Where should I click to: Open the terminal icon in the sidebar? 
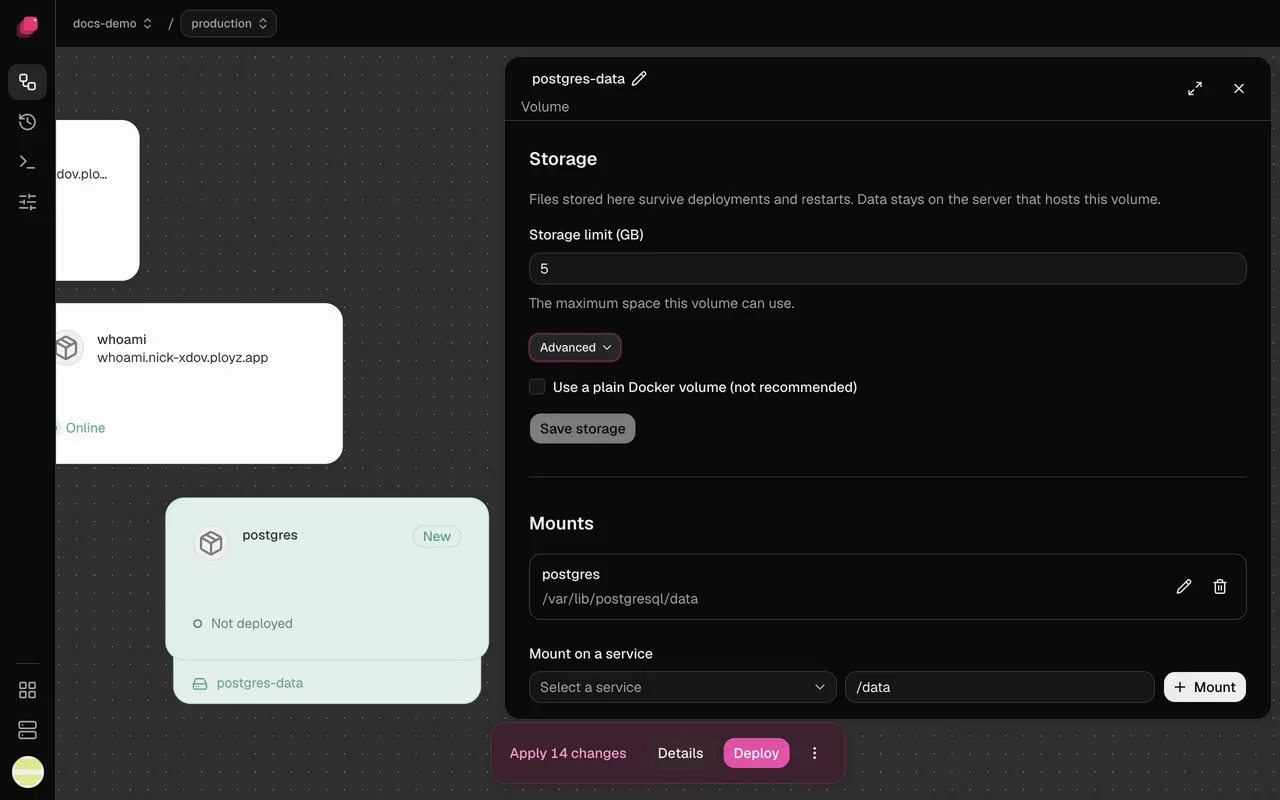click(x=27, y=162)
